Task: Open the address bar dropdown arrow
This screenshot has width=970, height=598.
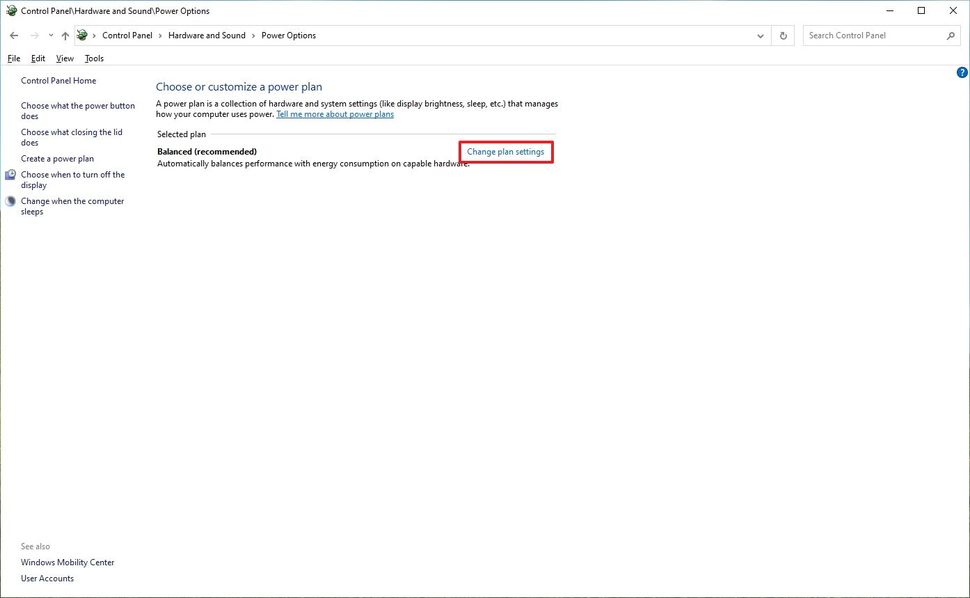Action: 760,35
